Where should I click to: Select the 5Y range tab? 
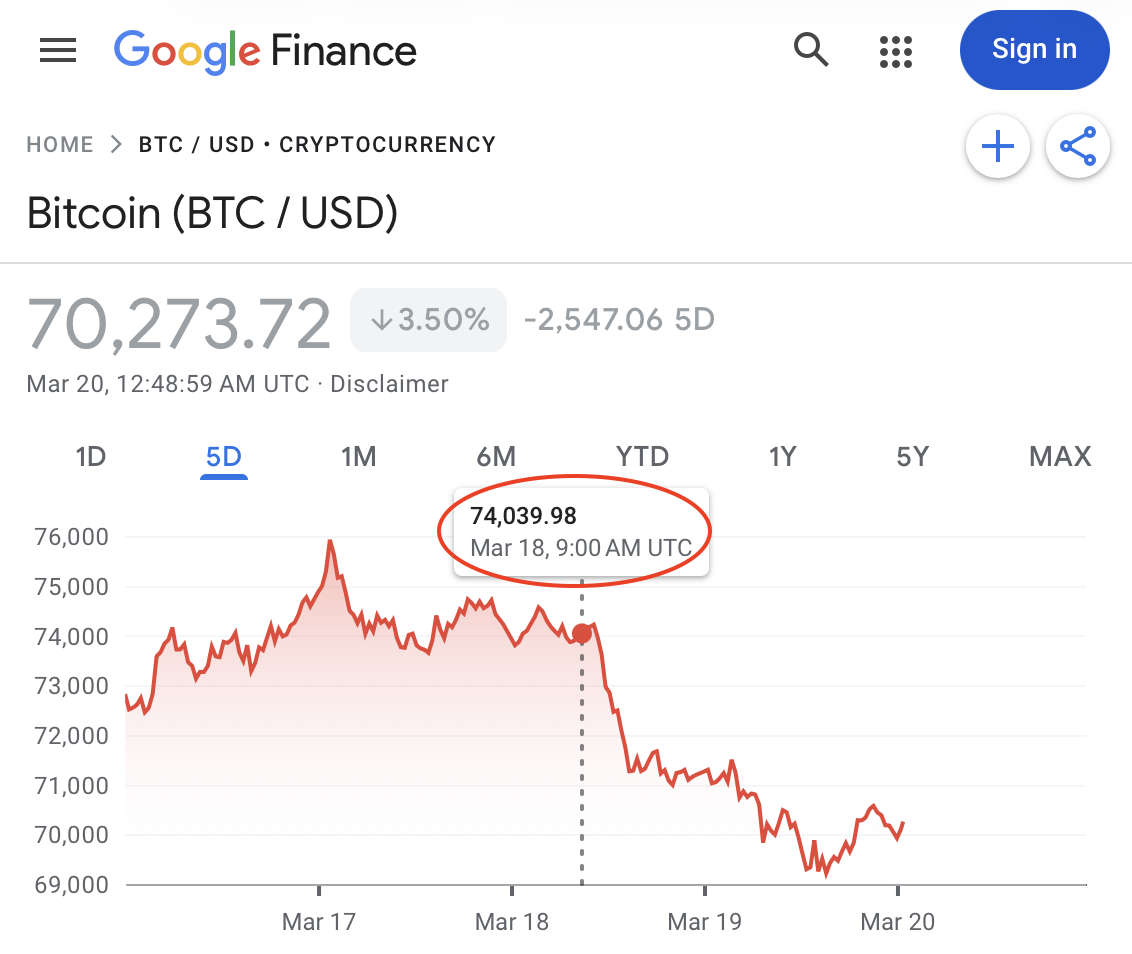click(912, 457)
